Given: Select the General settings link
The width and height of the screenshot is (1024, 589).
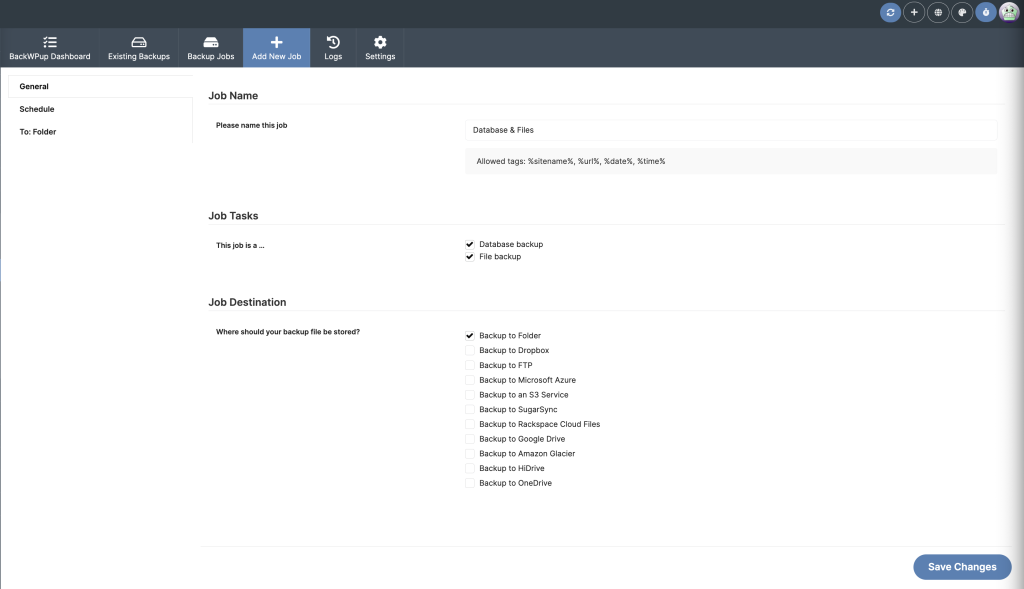Looking at the screenshot, I should coord(33,86).
